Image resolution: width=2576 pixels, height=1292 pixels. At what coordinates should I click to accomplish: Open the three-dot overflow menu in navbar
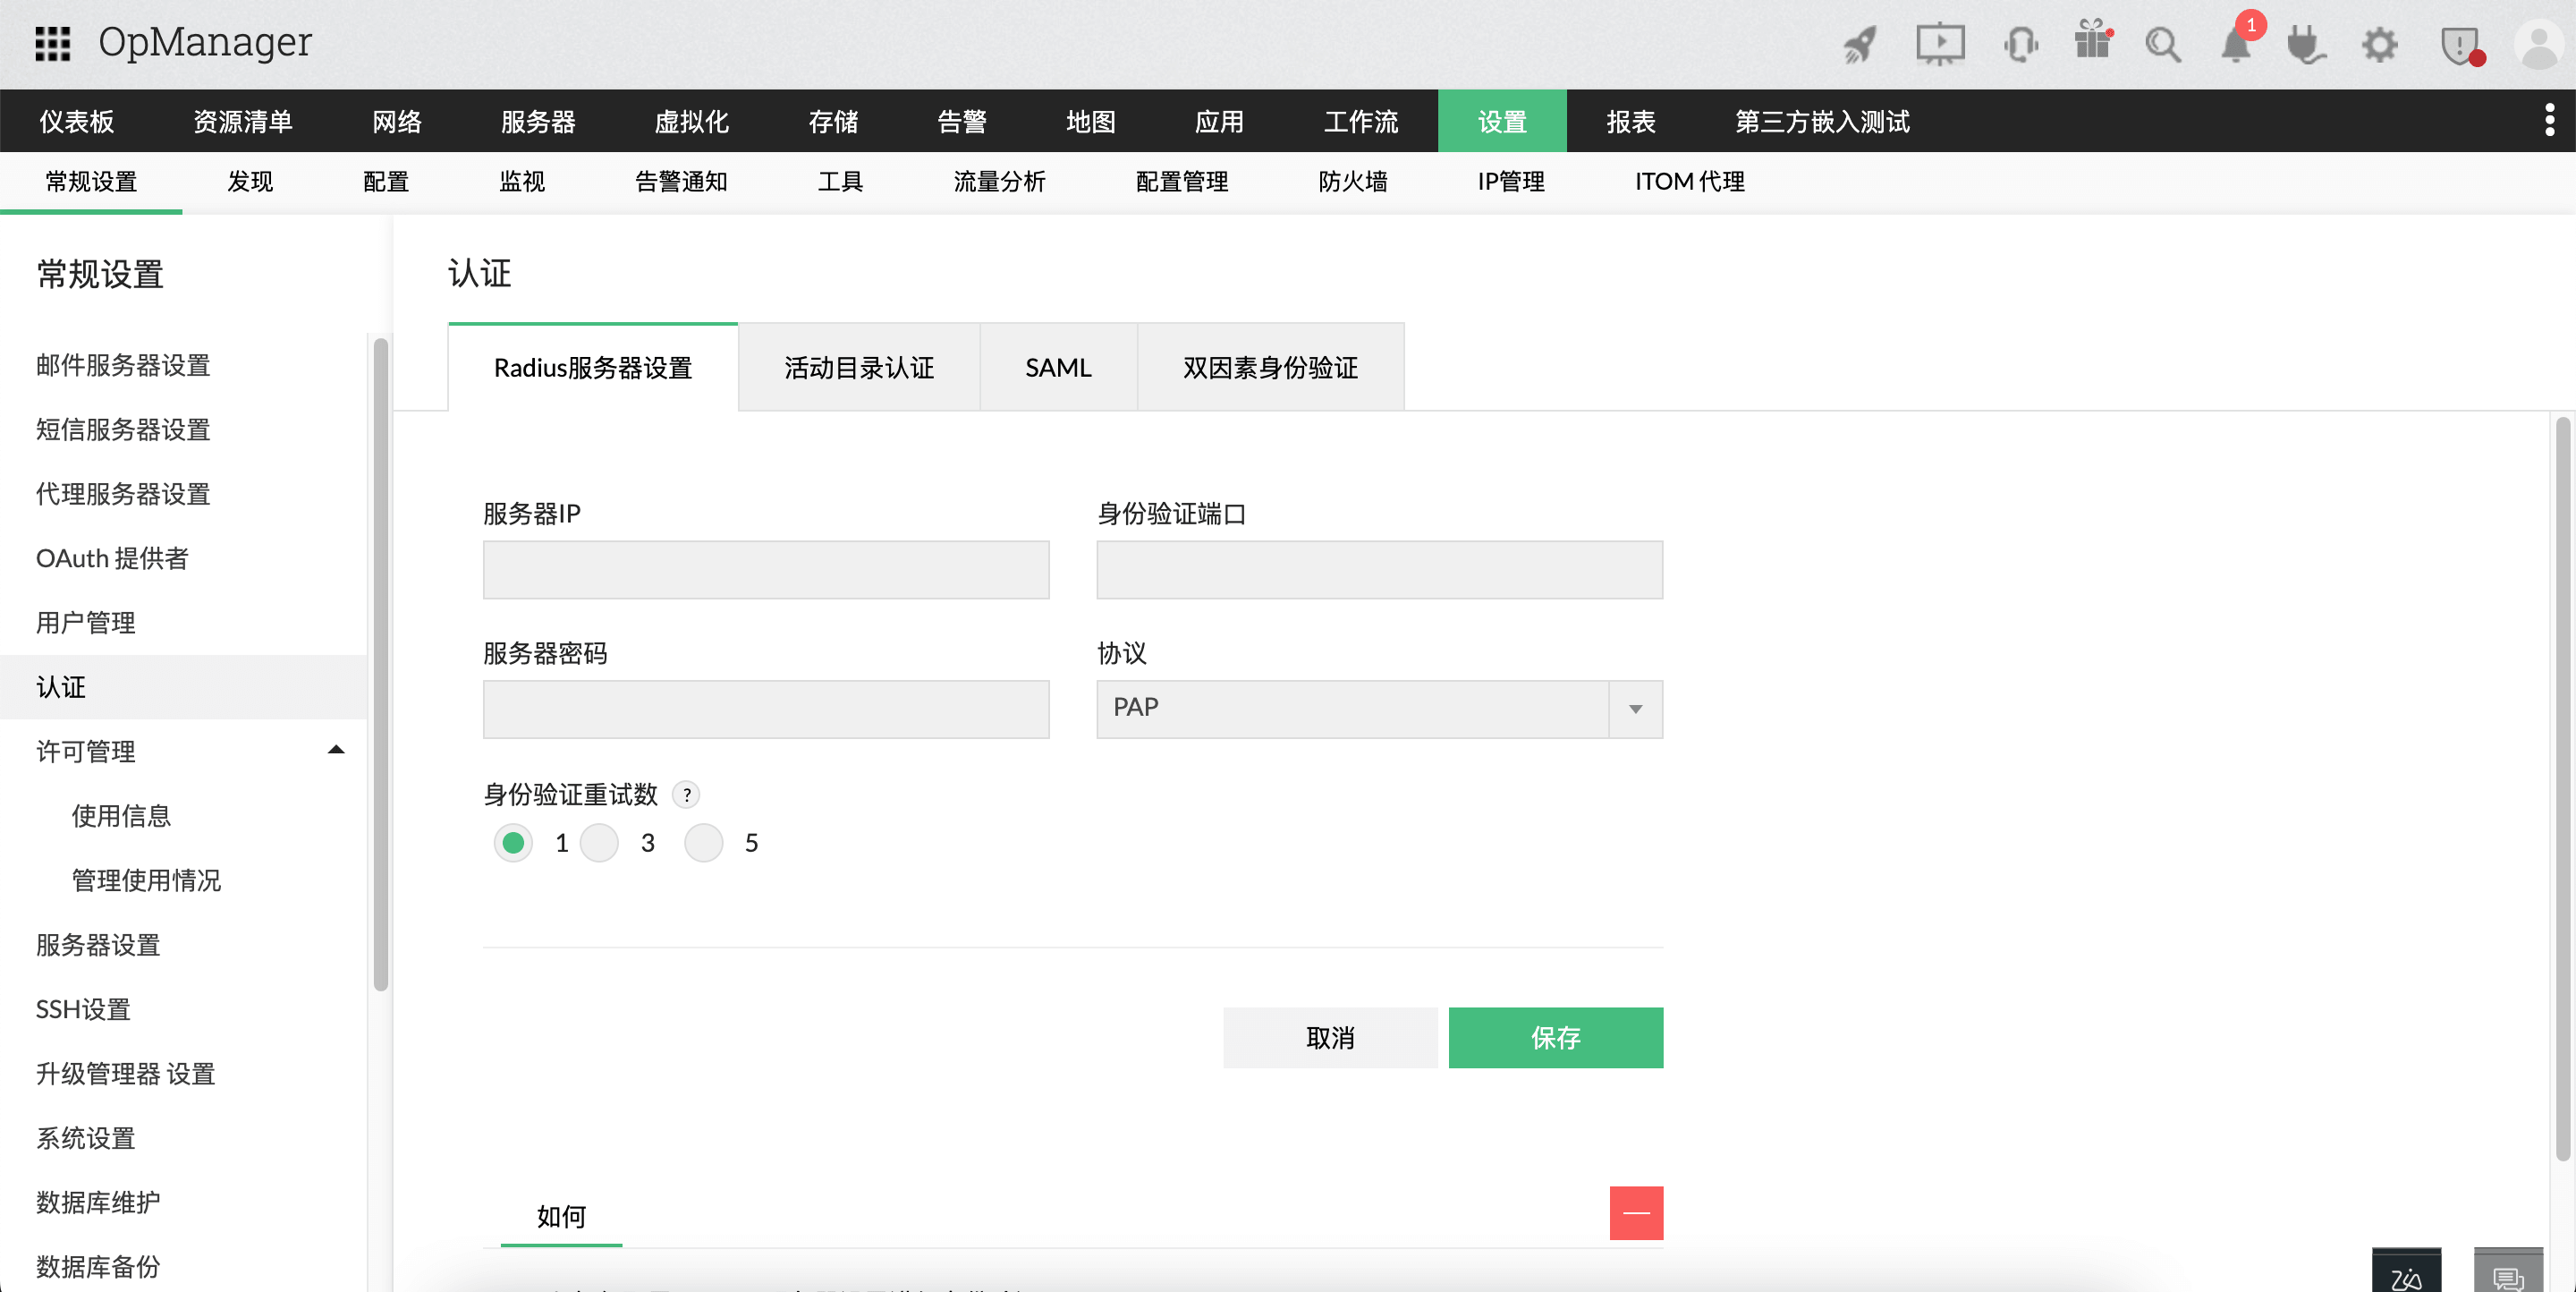pyautogui.click(x=2549, y=120)
